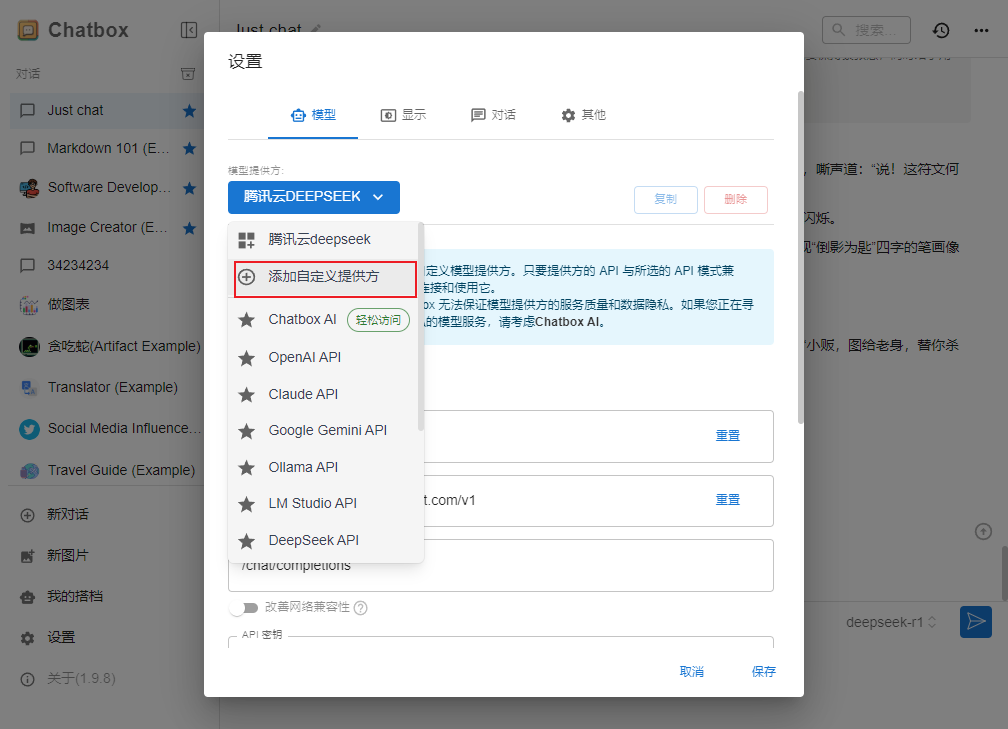The height and width of the screenshot is (729, 1008).
Task: Collapse the sidebar with the panel icon
Action: point(189,30)
